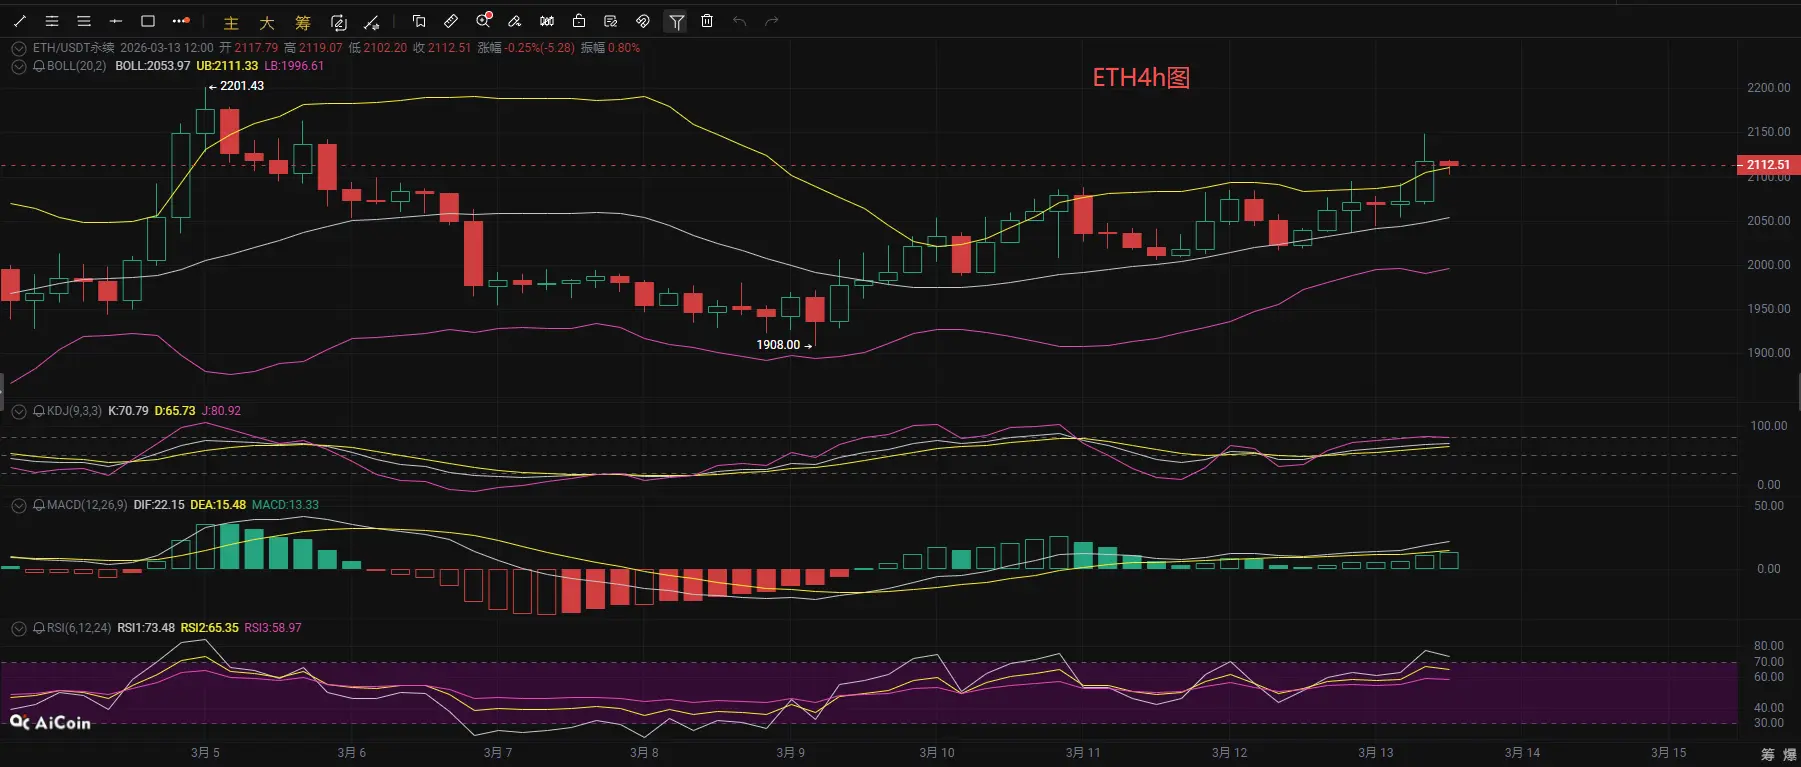Click the 涨幅 -0.25%(-5.28) change value

[526, 48]
